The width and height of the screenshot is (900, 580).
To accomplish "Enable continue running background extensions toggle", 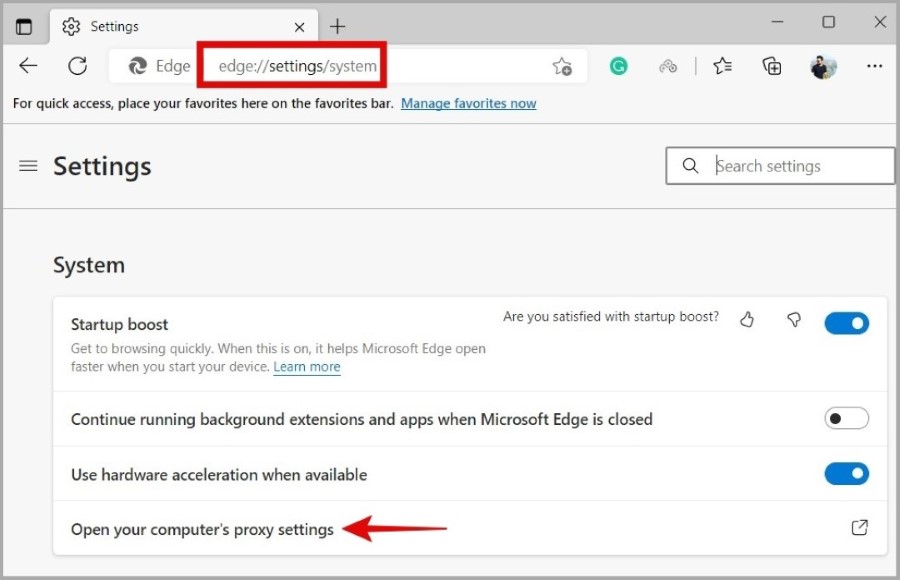I will tap(847, 419).
